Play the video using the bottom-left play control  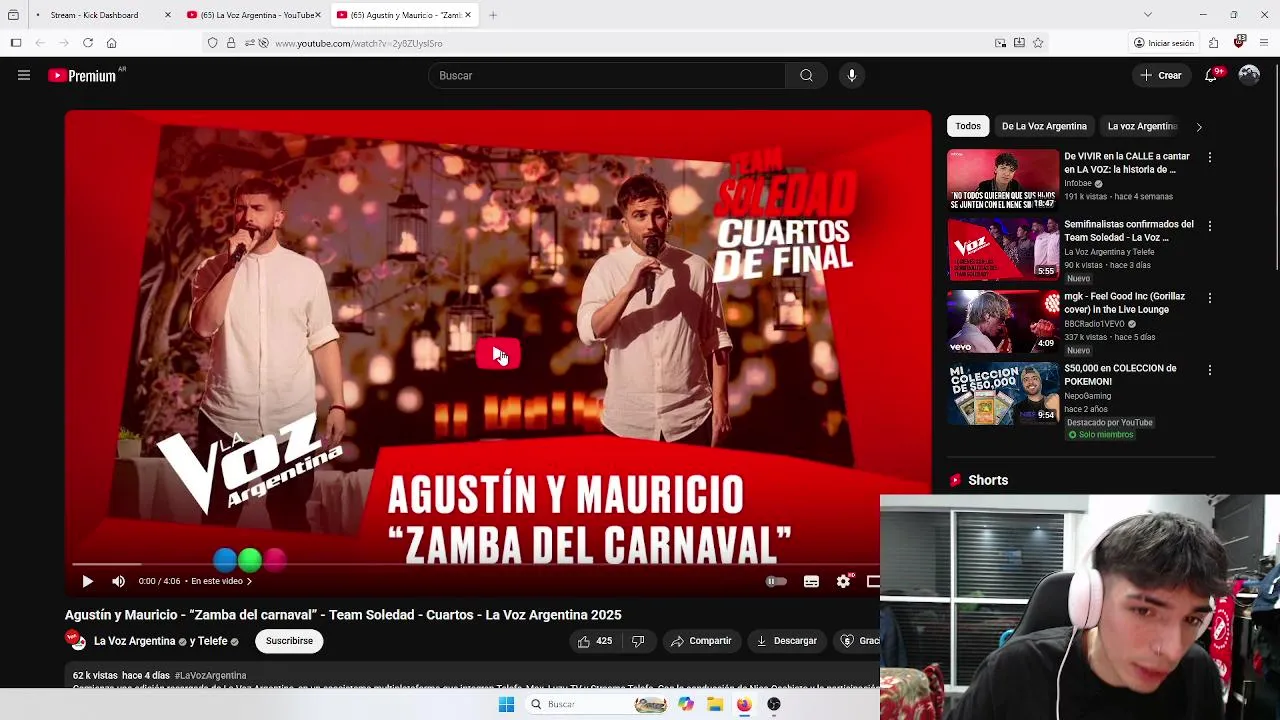[x=87, y=581]
